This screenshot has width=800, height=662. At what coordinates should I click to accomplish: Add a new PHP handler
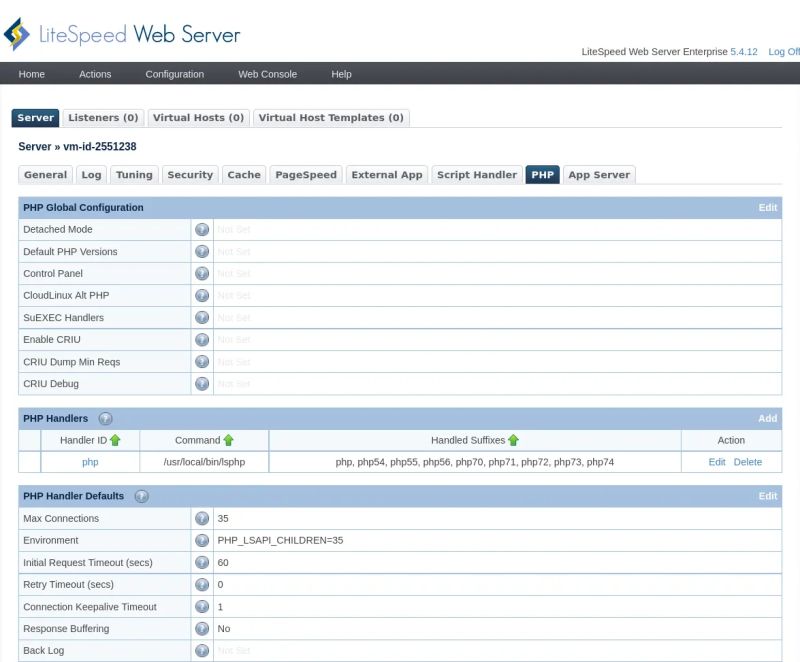pyautogui.click(x=767, y=418)
